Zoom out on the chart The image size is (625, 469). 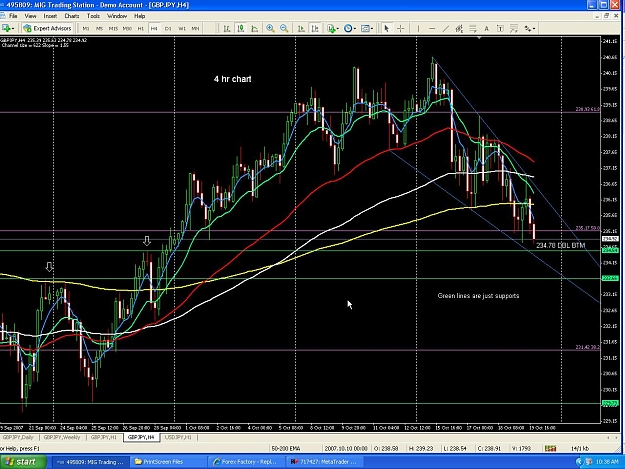[x=284, y=28]
